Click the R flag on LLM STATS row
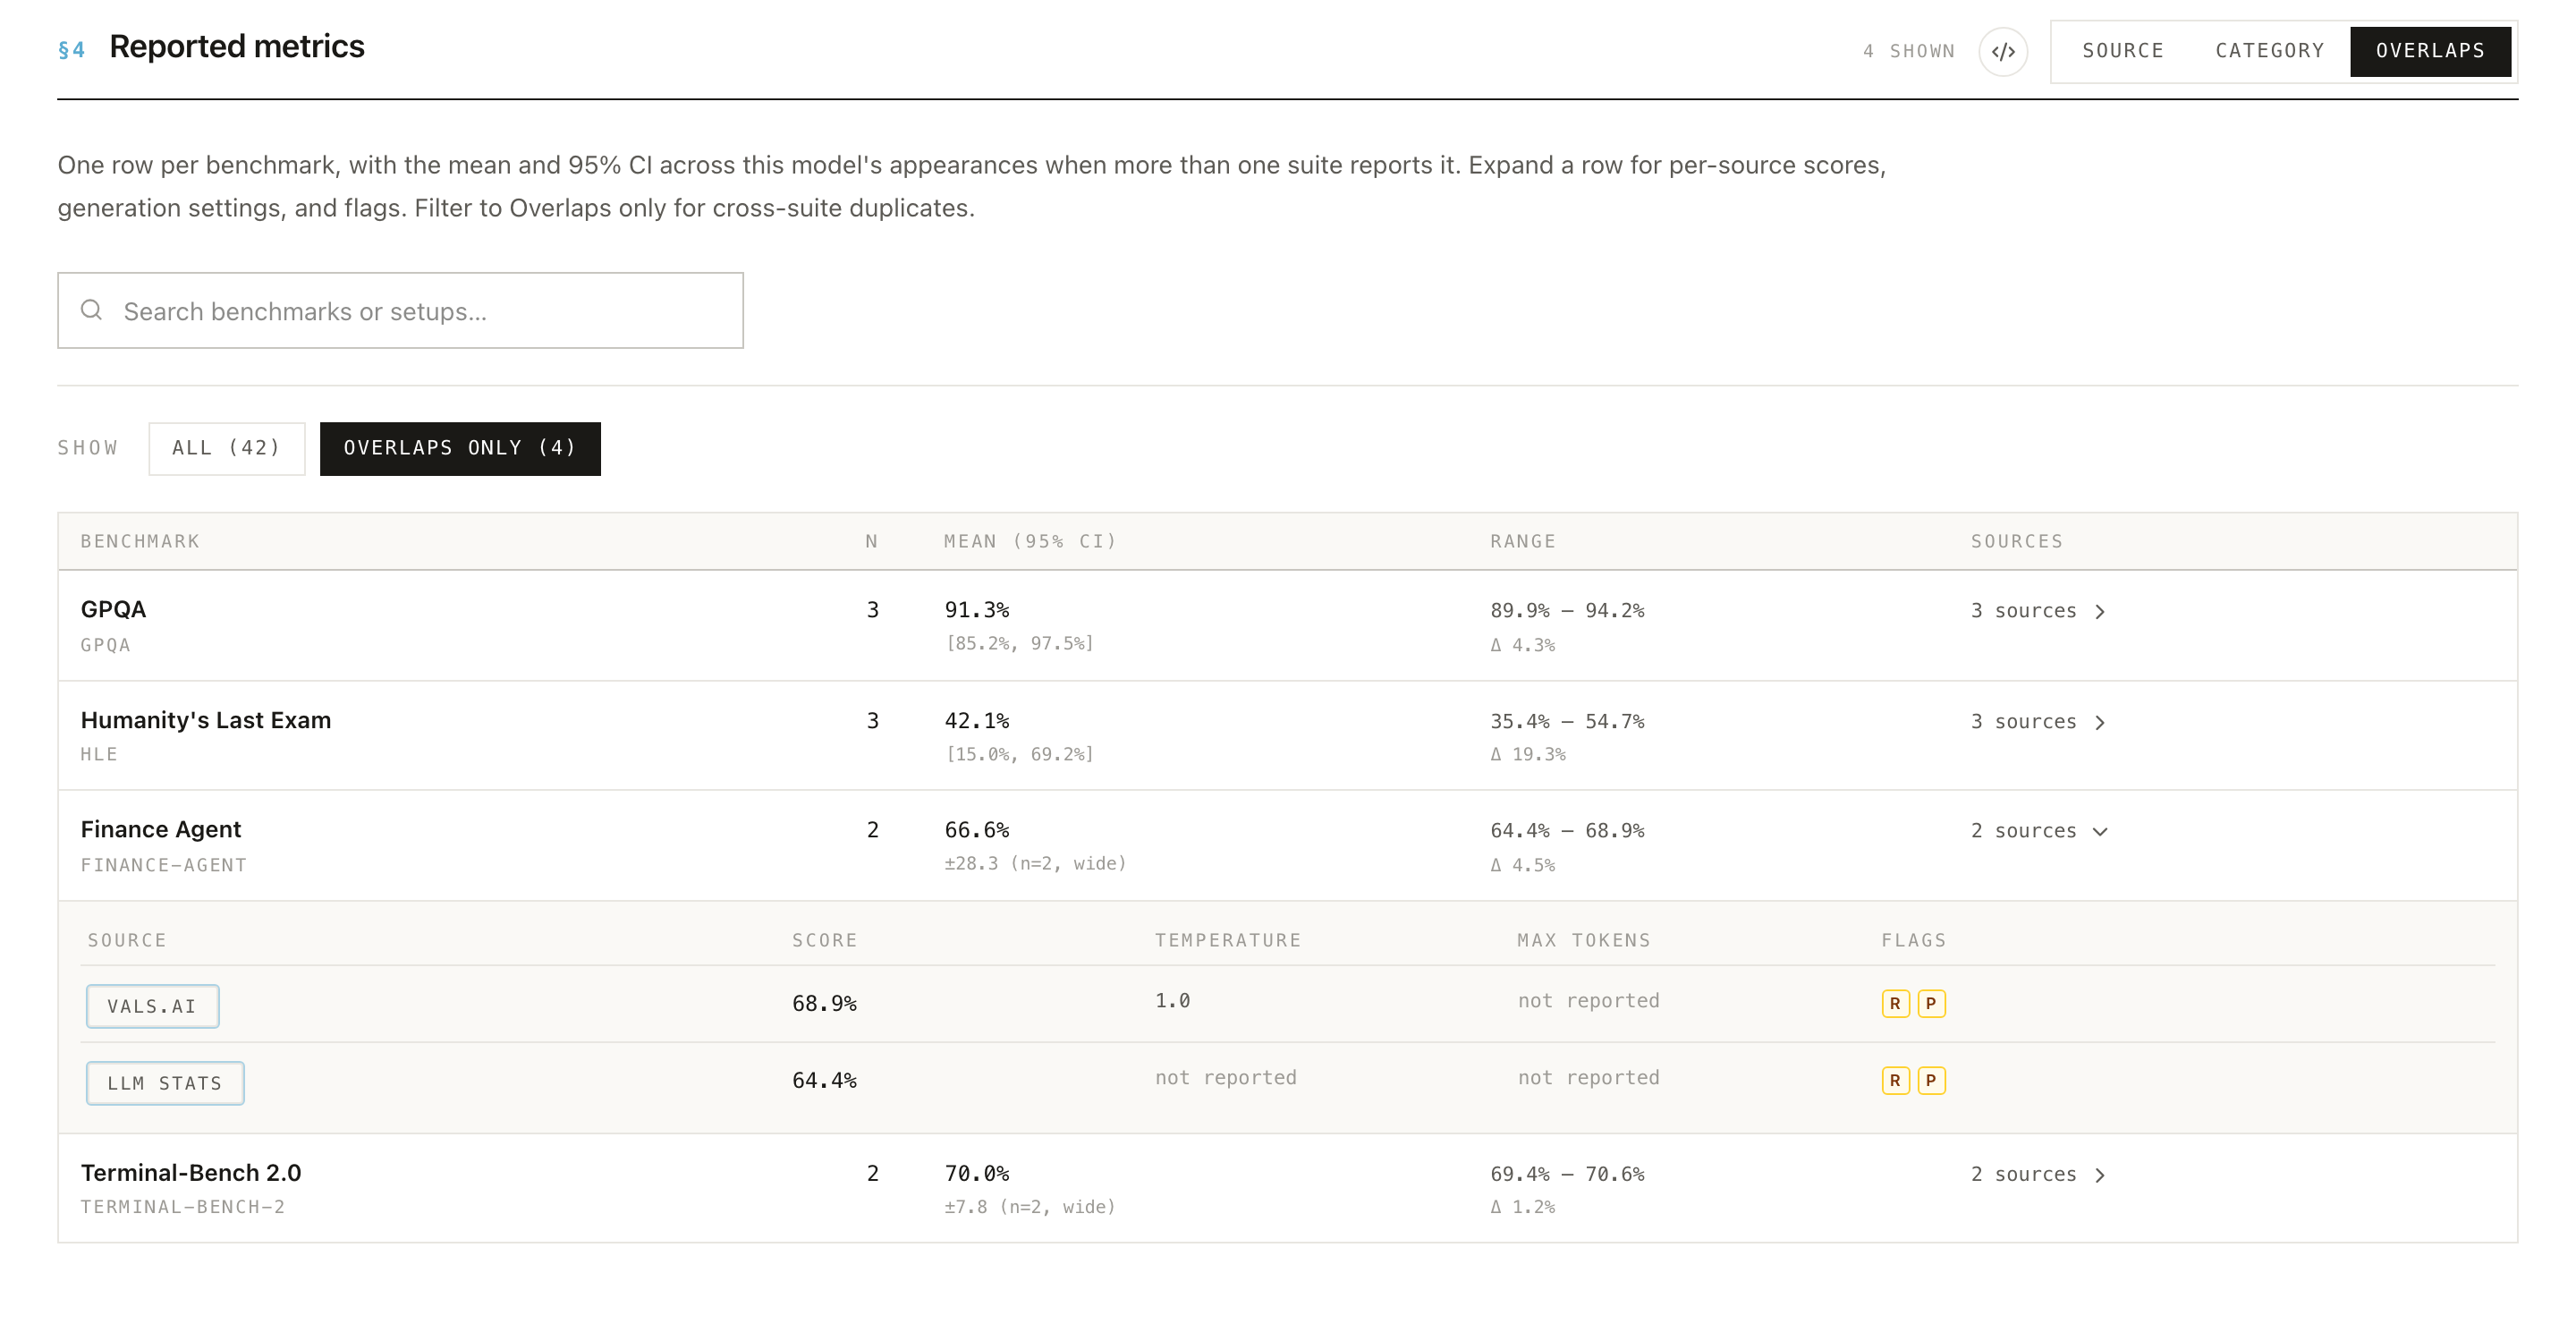Image resolution: width=2576 pixels, height=1324 pixels. (1895, 1080)
